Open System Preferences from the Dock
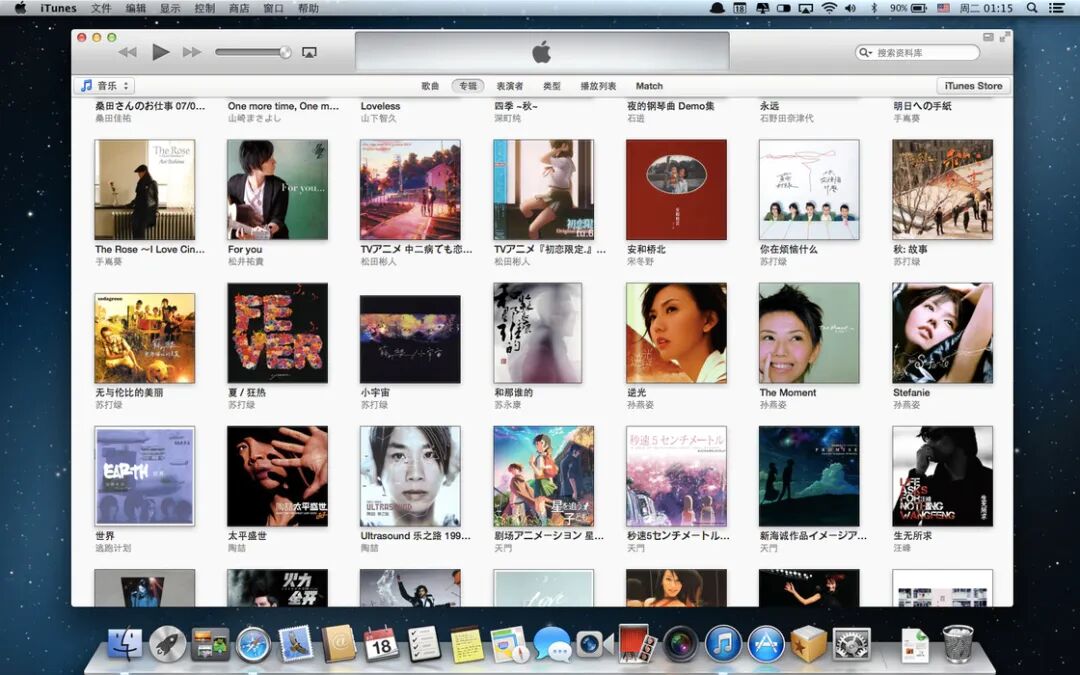The image size is (1080, 675). click(851, 645)
